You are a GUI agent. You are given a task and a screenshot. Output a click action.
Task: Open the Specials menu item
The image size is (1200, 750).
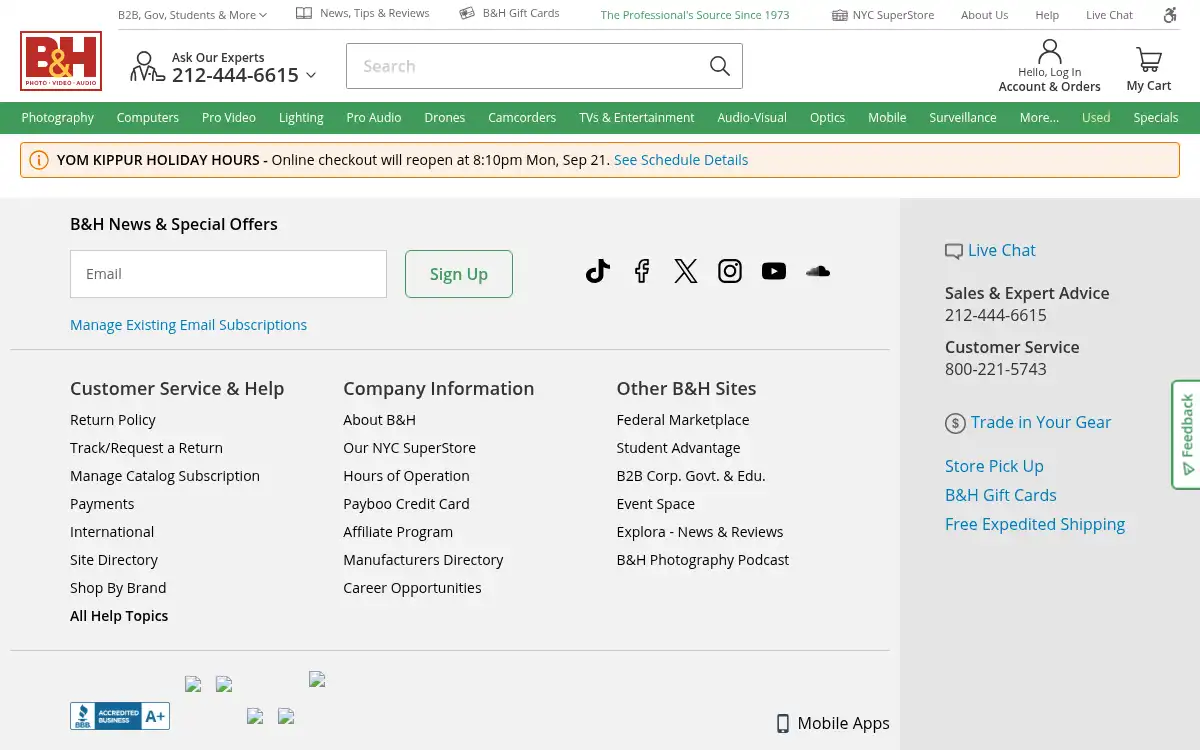(x=1156, y=117)
